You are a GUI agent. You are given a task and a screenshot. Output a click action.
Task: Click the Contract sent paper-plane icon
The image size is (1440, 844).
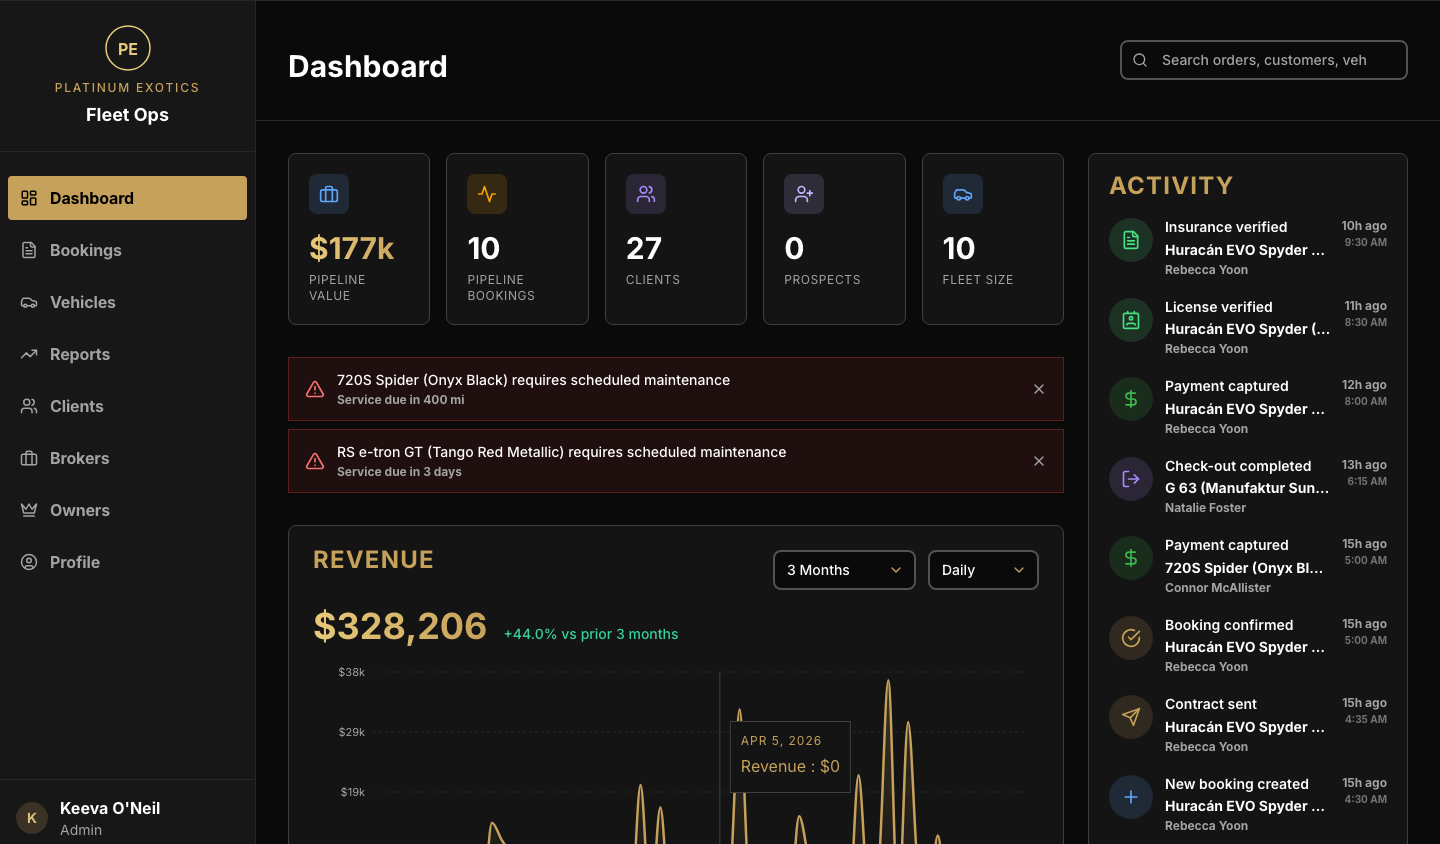coord(1131,717)
